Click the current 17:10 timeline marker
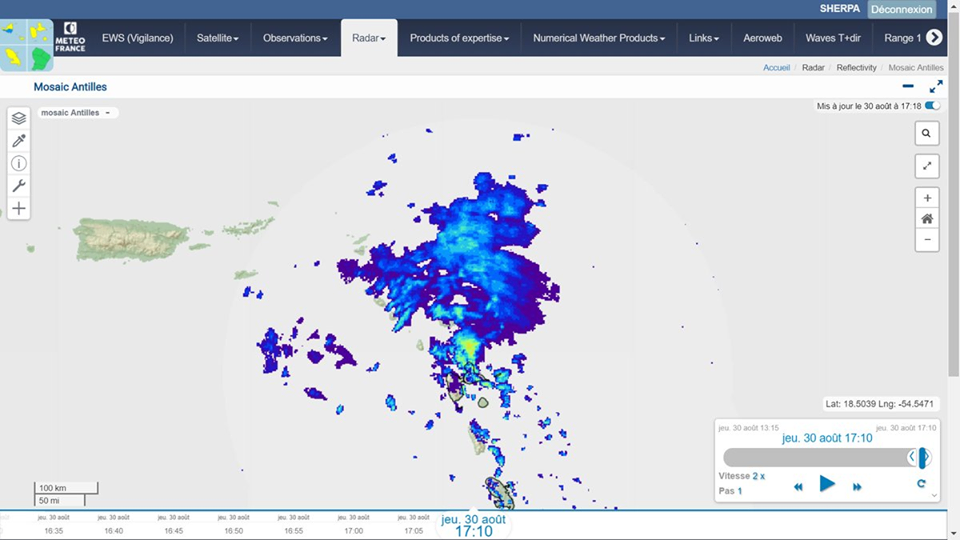The image size is (960, 540). pyautogui.click(x=473, y=525)
